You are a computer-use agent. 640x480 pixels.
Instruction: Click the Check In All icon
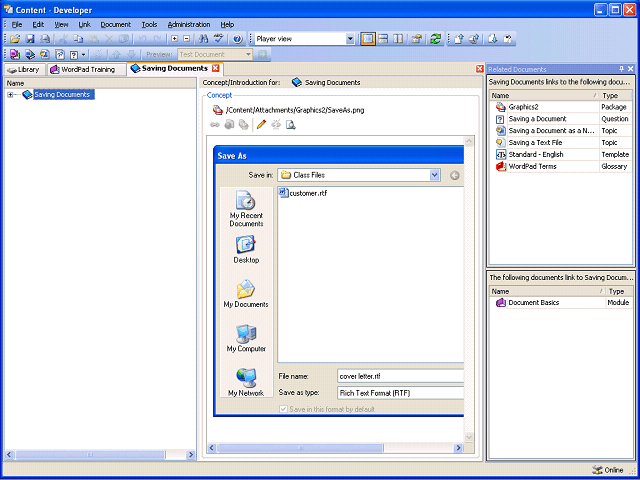(x=474, y=39)
